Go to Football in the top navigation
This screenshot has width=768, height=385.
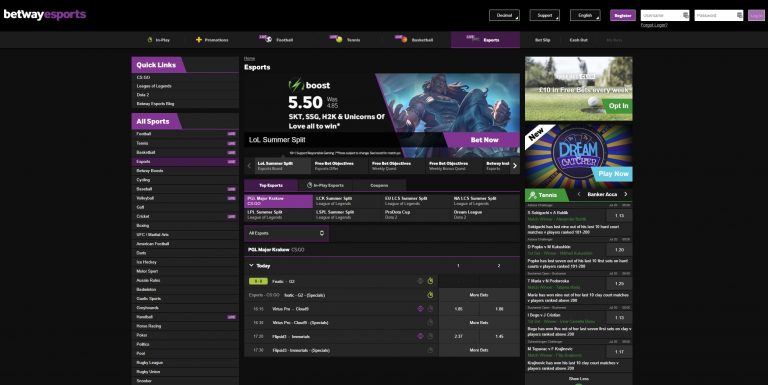pyautogui.click(x=276, y=40)
